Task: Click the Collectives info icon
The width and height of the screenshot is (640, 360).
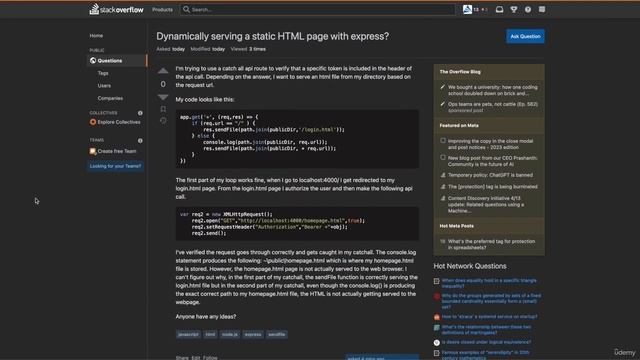Action: 140,113
